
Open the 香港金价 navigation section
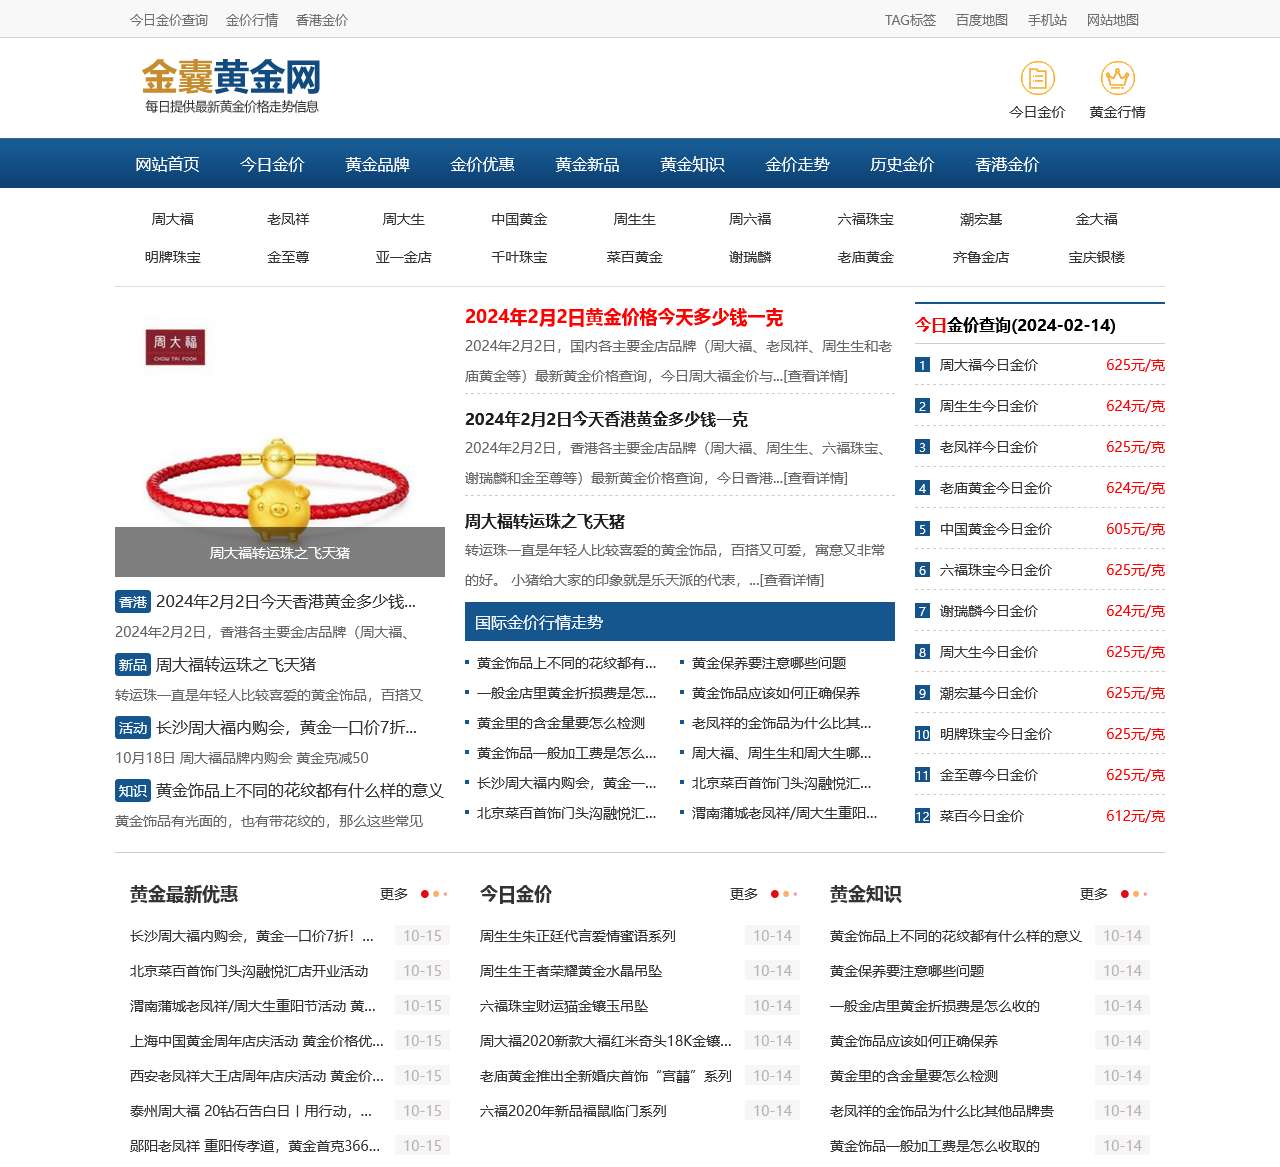click(1005, 164)
